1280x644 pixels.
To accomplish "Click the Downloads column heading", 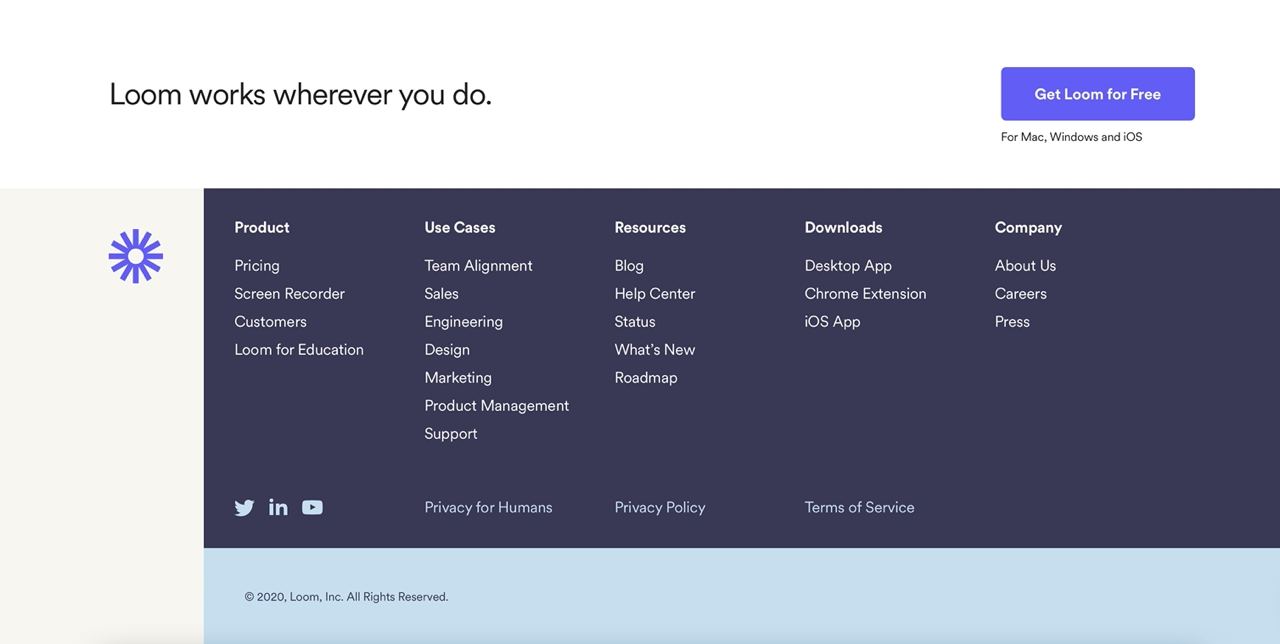I will (843, 227).
